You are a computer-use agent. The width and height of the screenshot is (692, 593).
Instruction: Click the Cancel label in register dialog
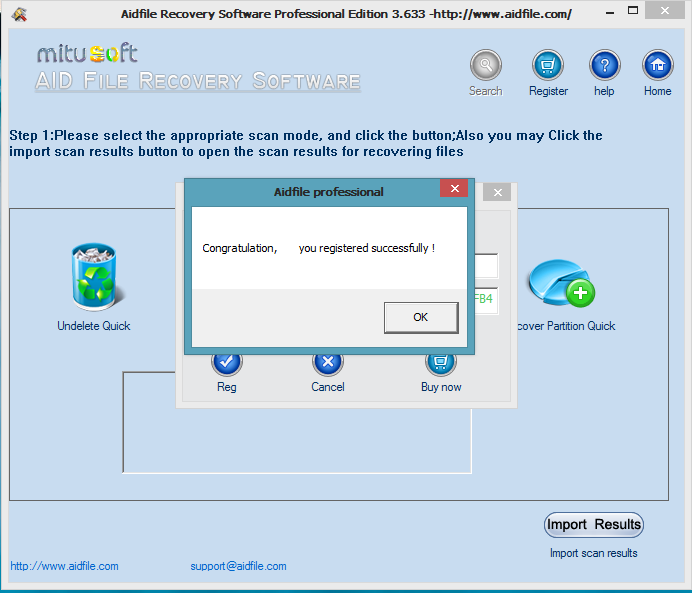(327, 387)
